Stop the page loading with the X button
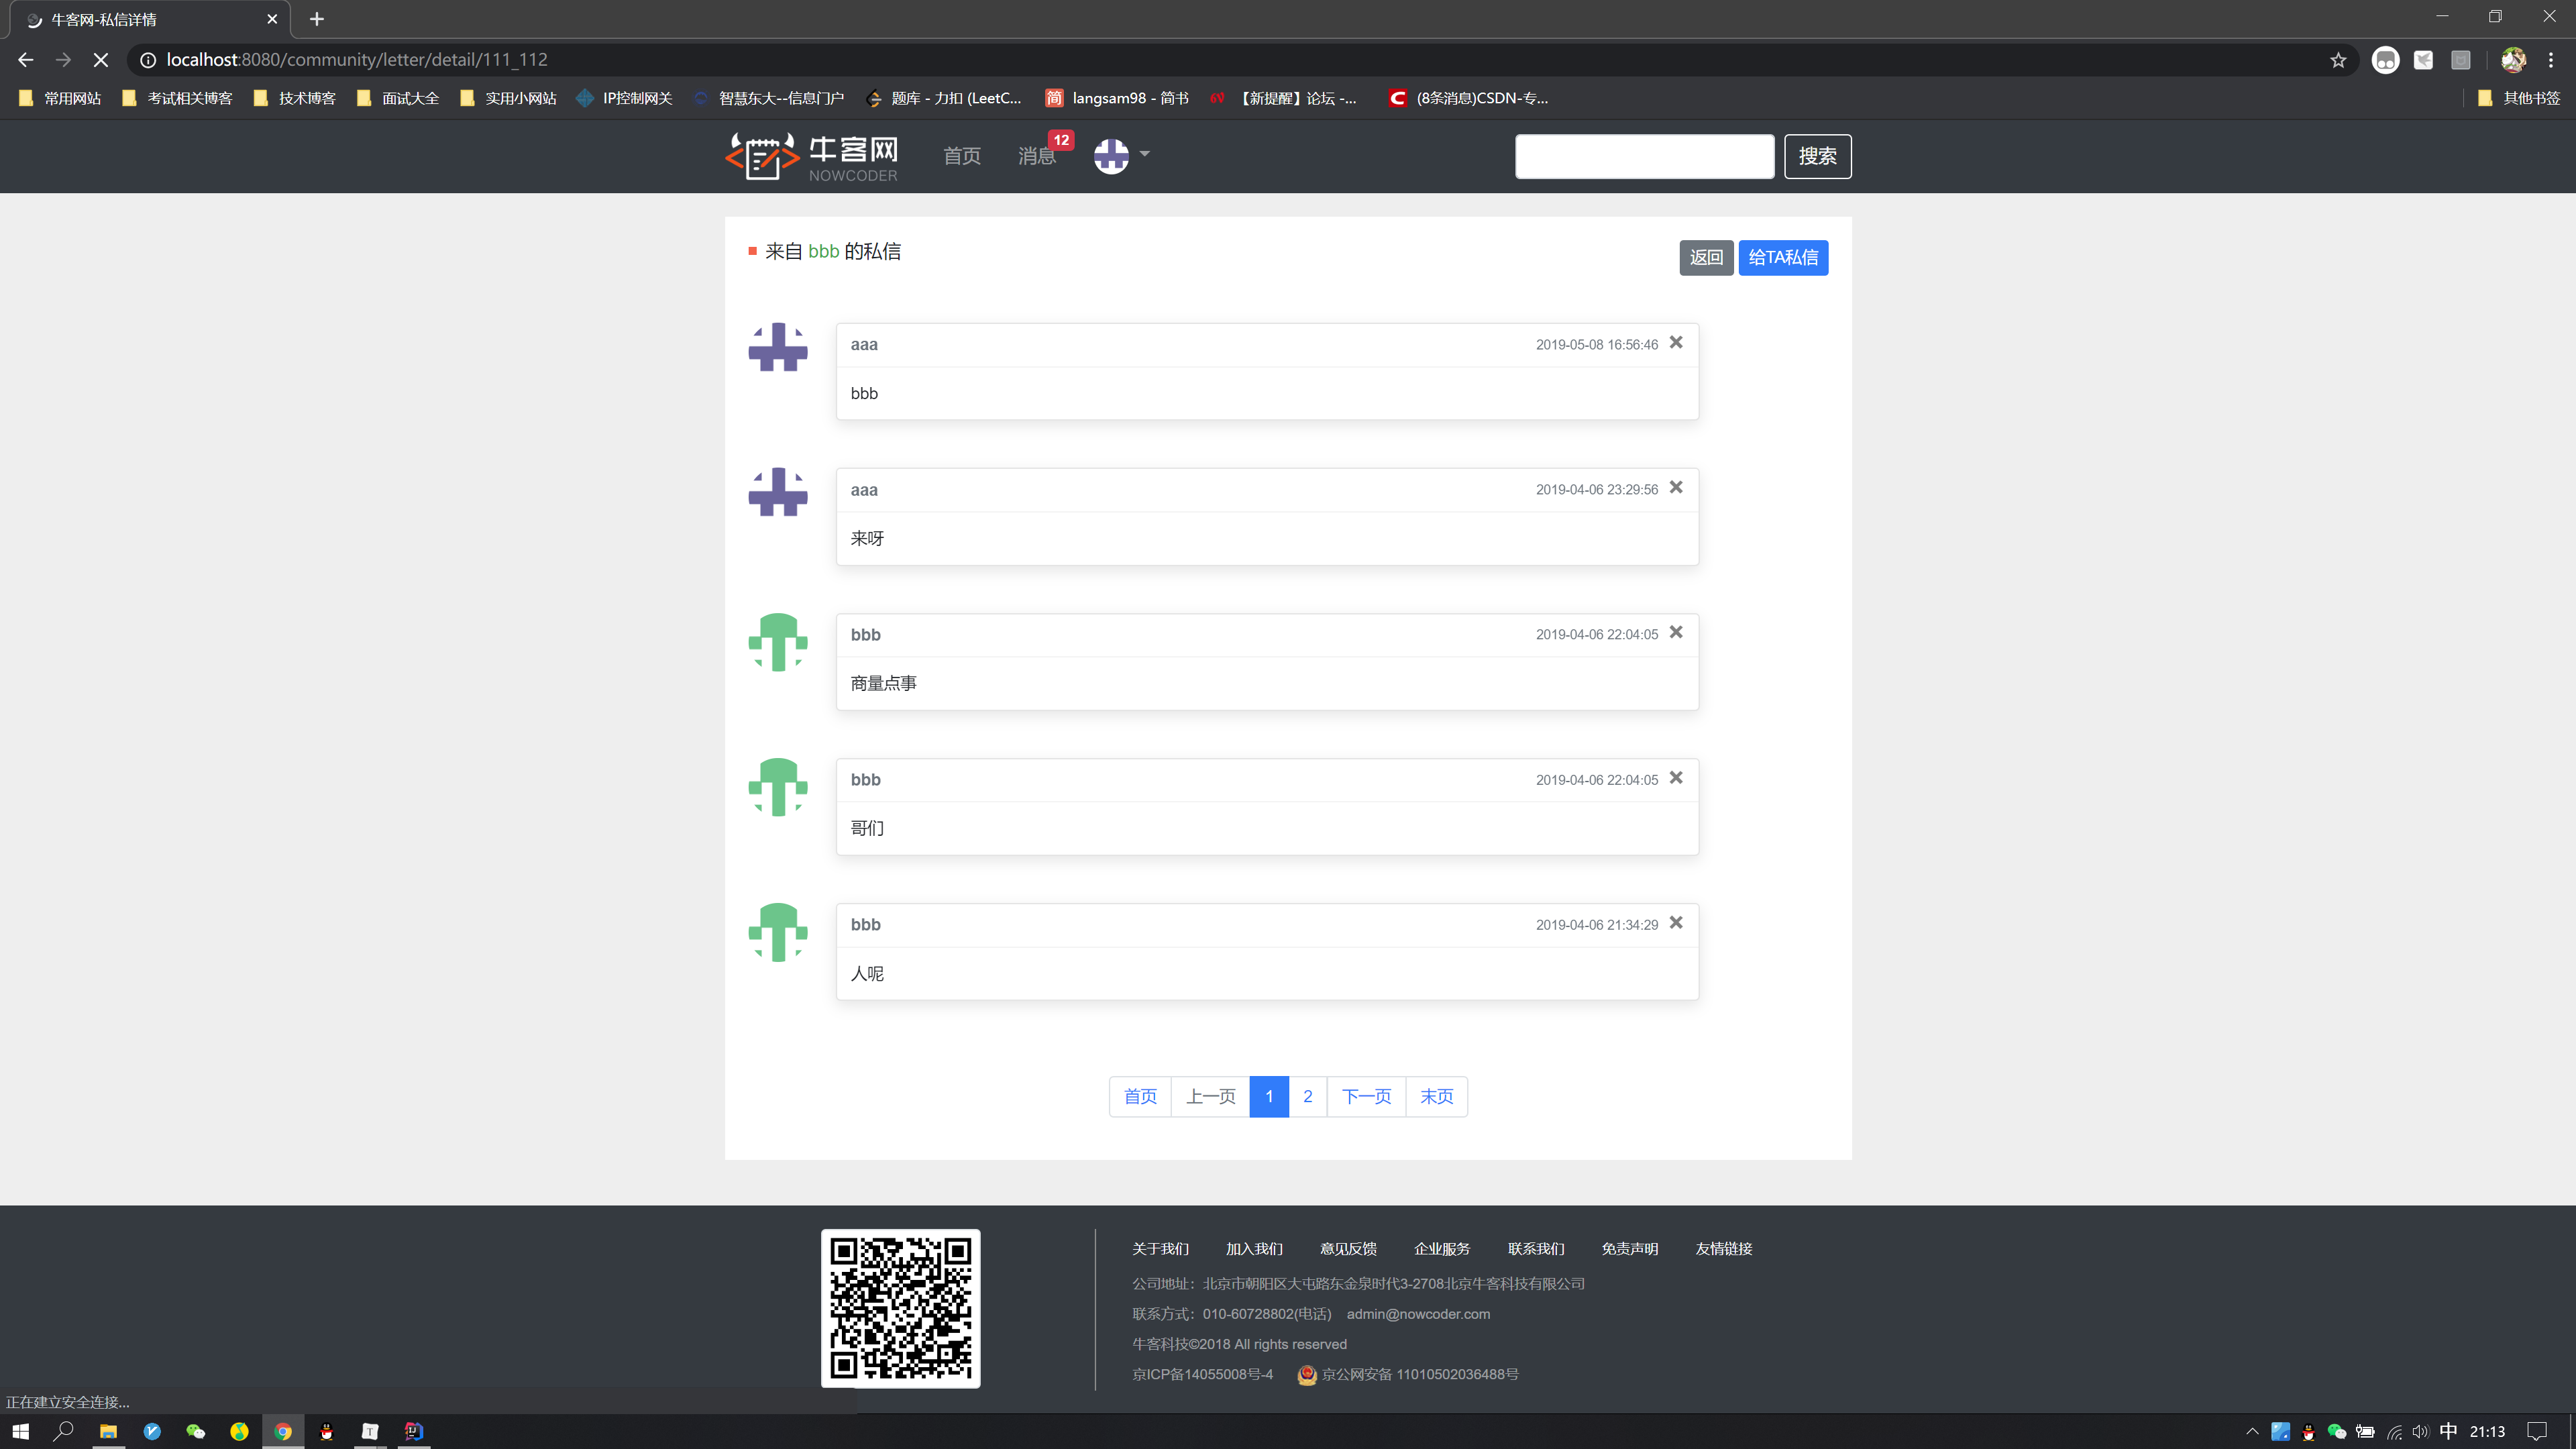Viewport: 2576px width, 1449px height. coord(101,60)
